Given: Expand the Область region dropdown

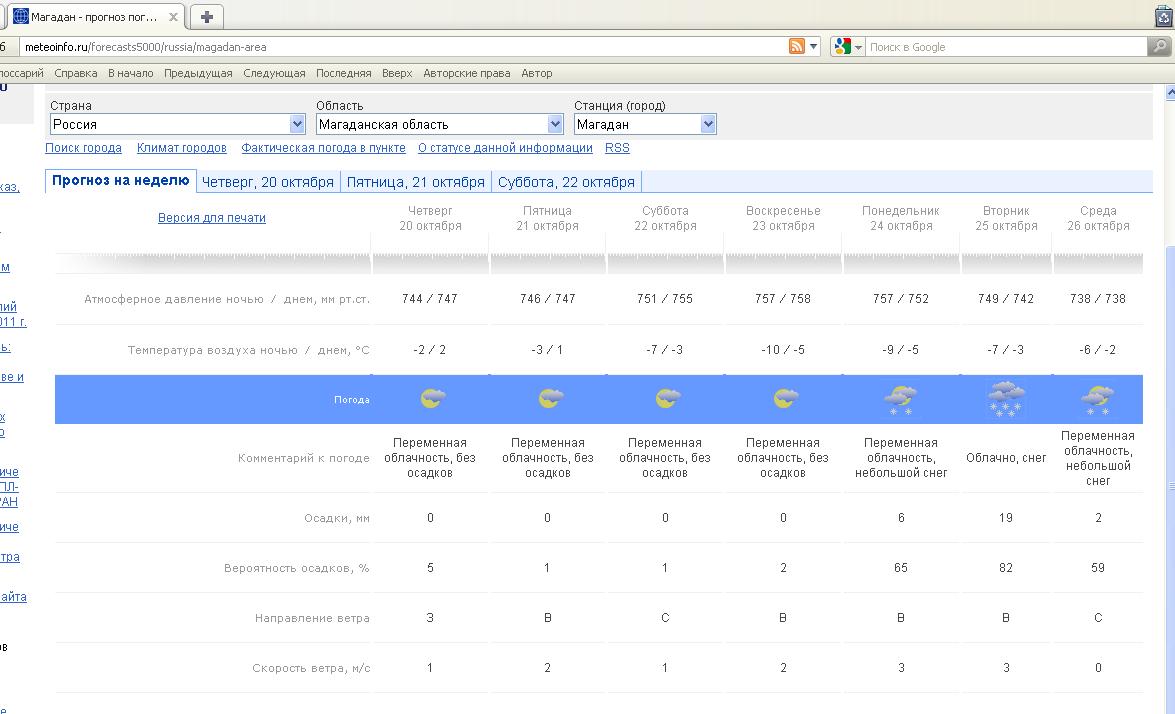Looking at the screenshot, I should pyautogui.click(x=555, y=124).
